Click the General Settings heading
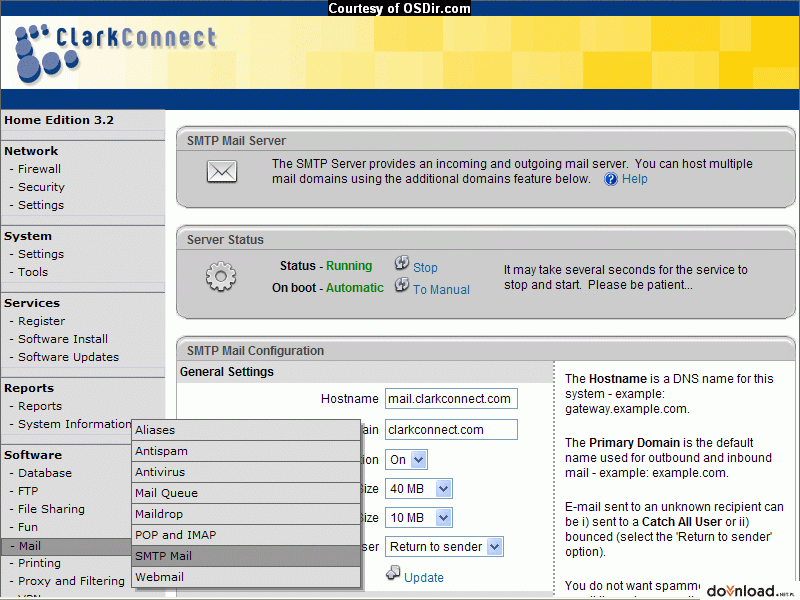 point(227,372)
